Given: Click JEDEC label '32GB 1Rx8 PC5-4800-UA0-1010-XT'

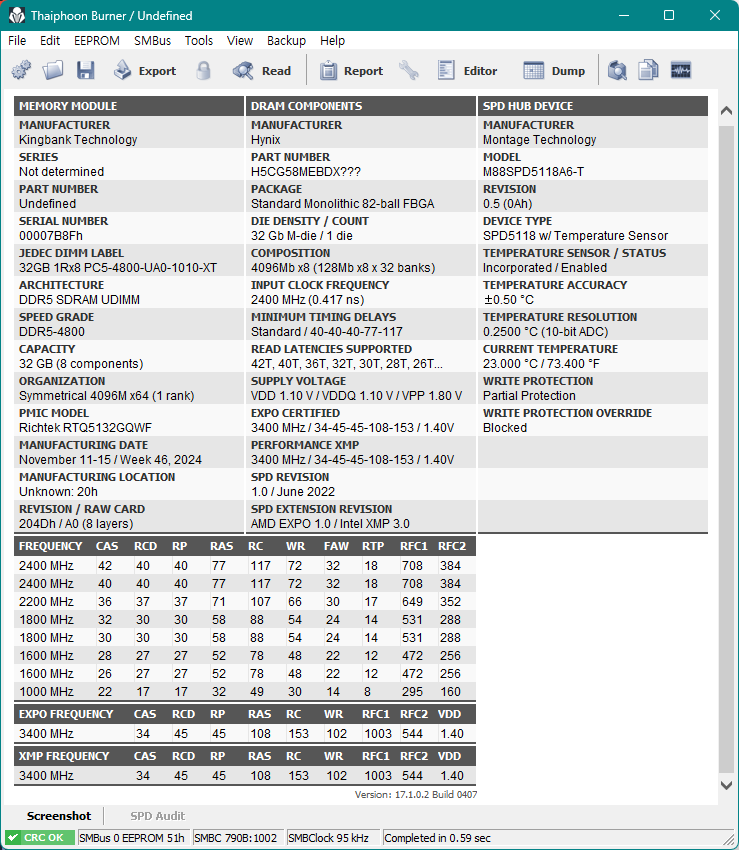Looking at the screenshot, I should click(118, 268).
